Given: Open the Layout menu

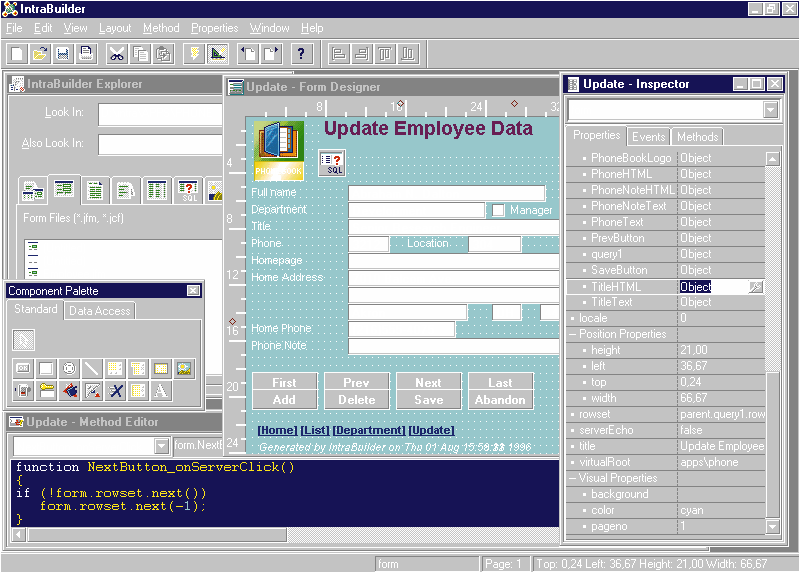Looking at the screenshot, I should coord(115,28).
